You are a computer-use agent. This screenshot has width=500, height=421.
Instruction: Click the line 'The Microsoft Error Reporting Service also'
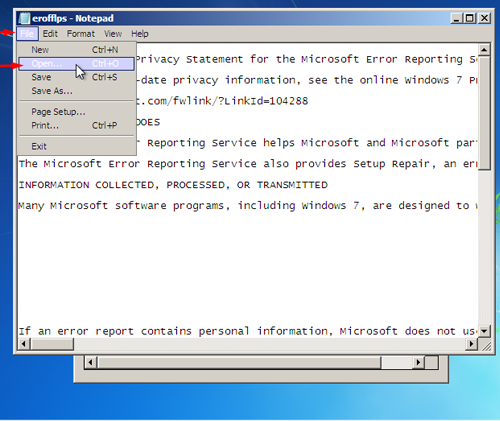[x=248, y=164]
